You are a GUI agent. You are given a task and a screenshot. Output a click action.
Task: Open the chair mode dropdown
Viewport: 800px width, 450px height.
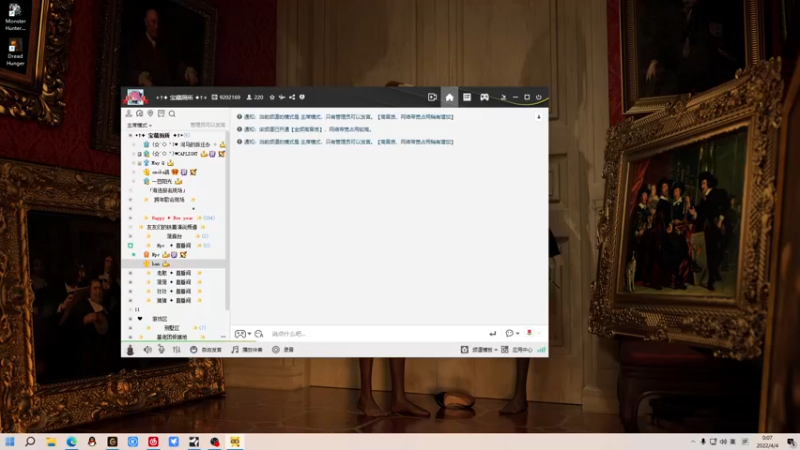tap(139, 125)
